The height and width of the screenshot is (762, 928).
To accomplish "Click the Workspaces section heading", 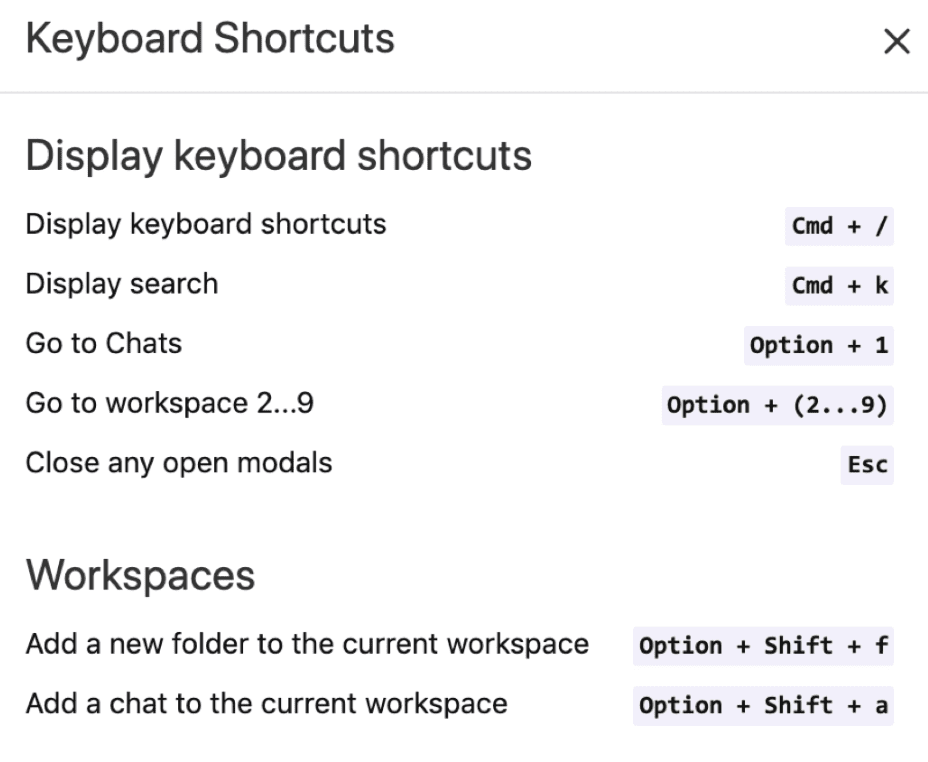I will [x=140, y=576].
